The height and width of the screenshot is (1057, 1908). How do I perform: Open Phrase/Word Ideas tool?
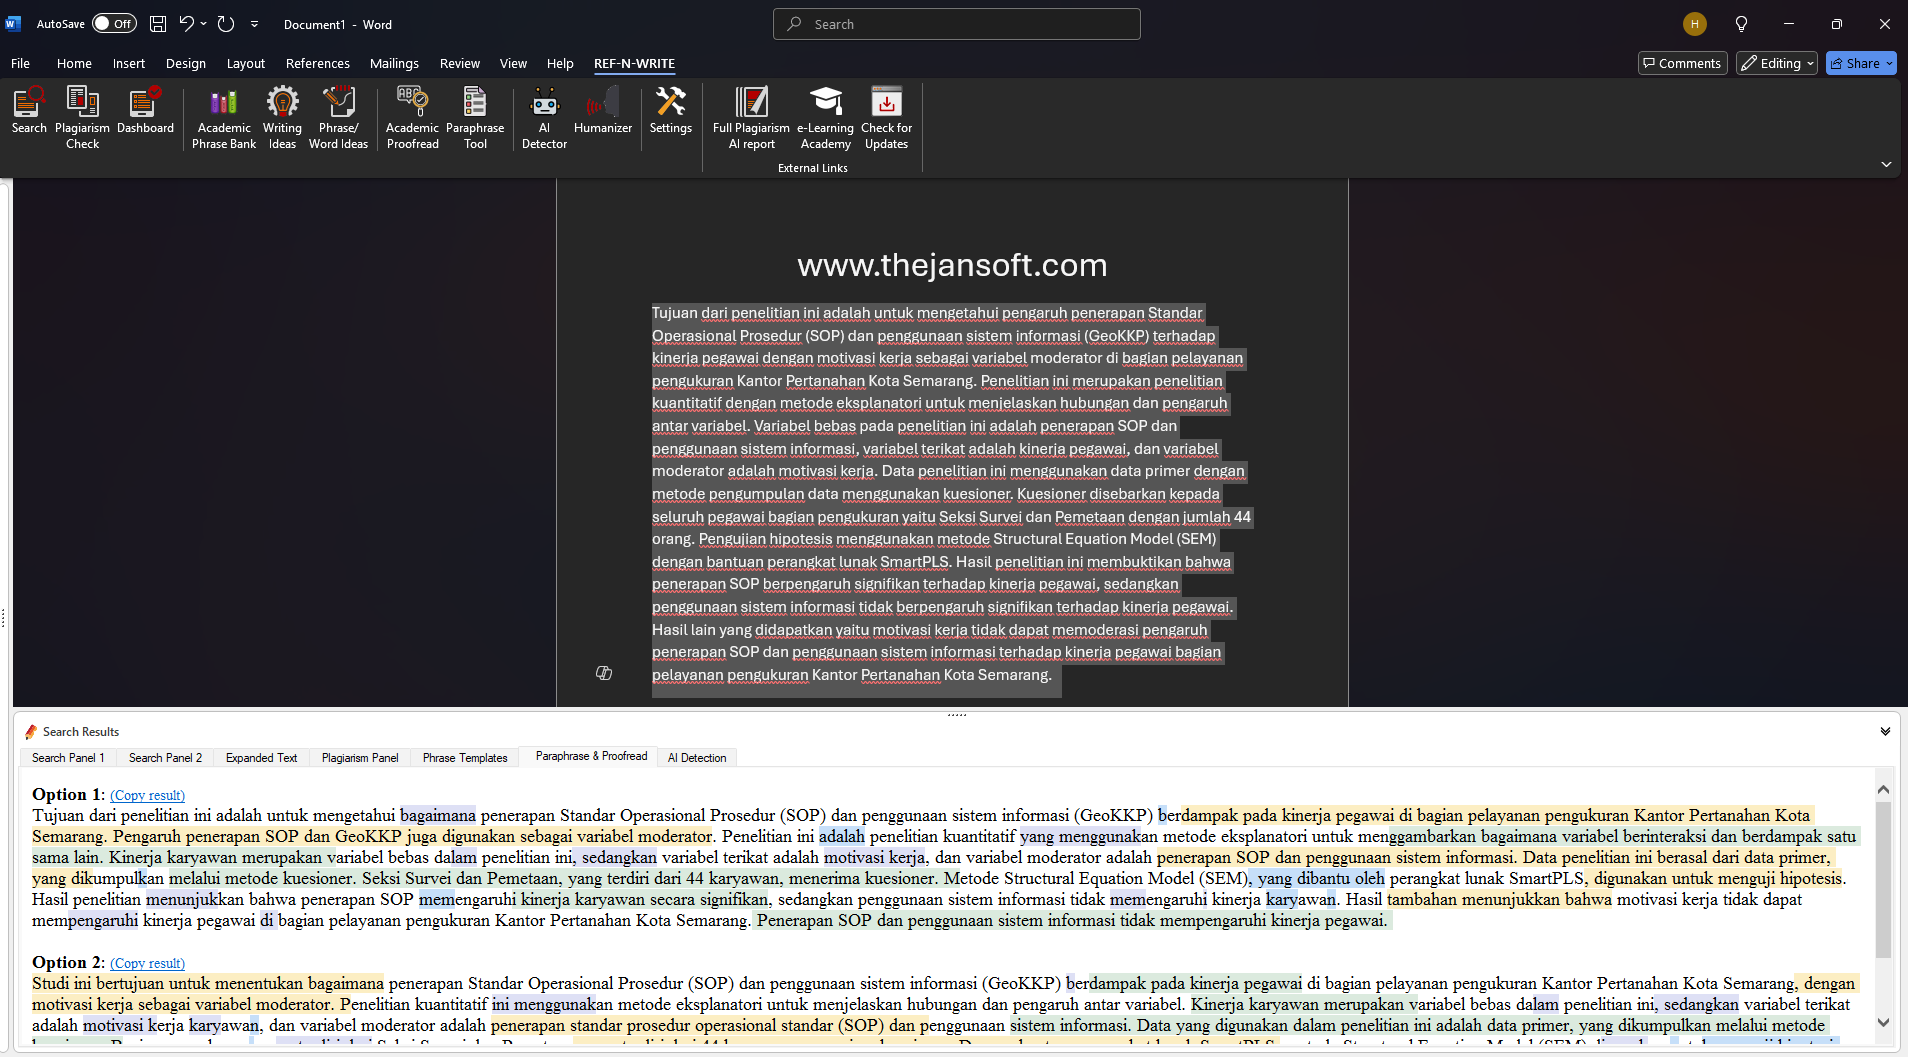tap(338, 118)
